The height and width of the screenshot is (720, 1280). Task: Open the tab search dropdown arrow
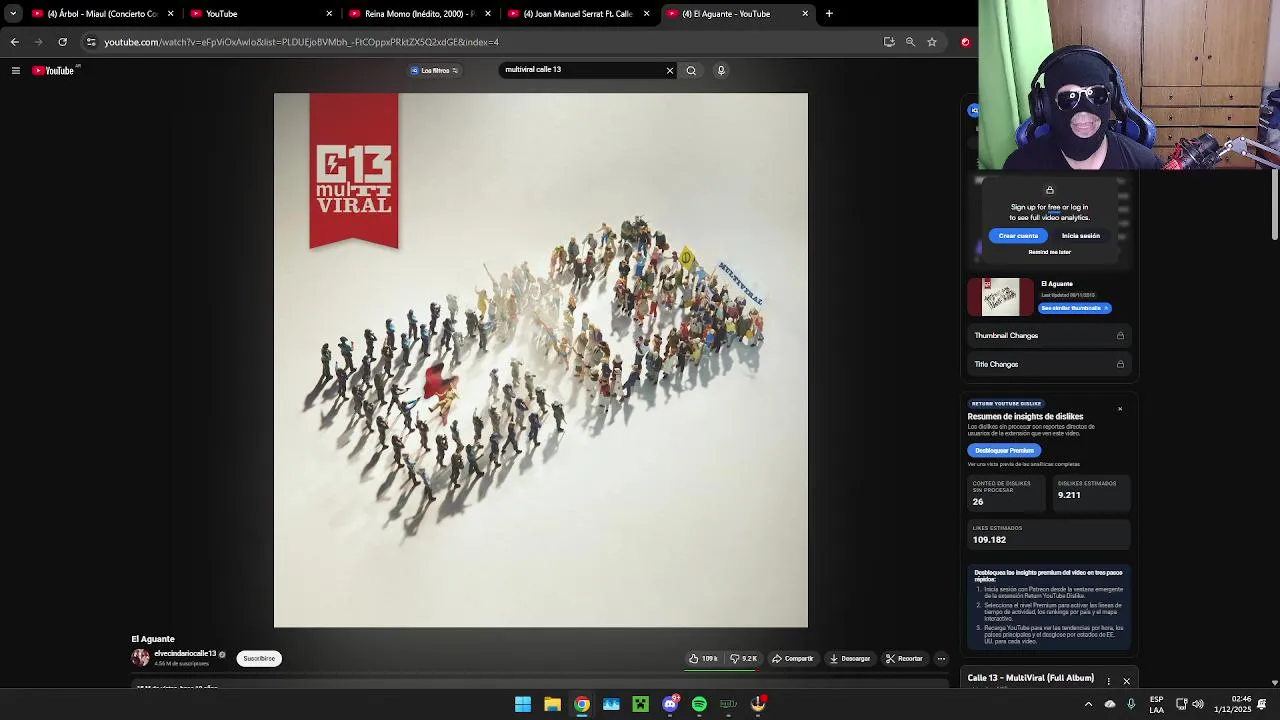12,13
